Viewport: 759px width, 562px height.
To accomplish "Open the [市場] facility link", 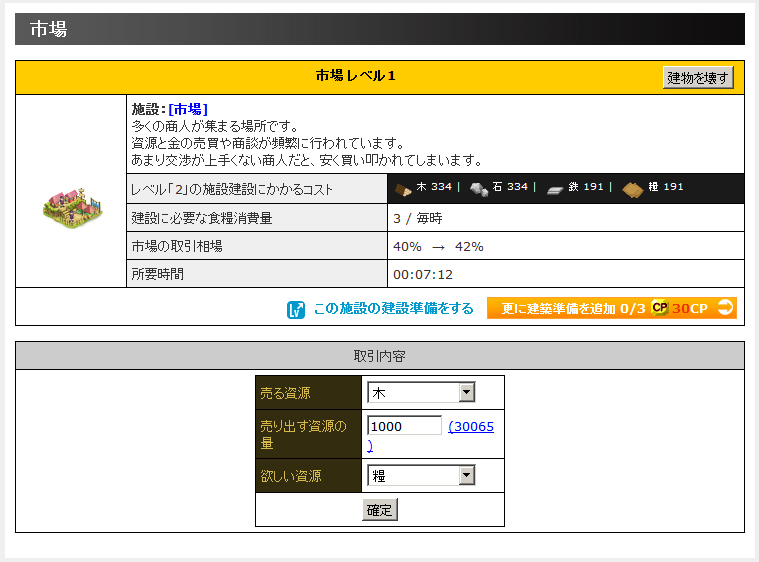I will point(188,109).
